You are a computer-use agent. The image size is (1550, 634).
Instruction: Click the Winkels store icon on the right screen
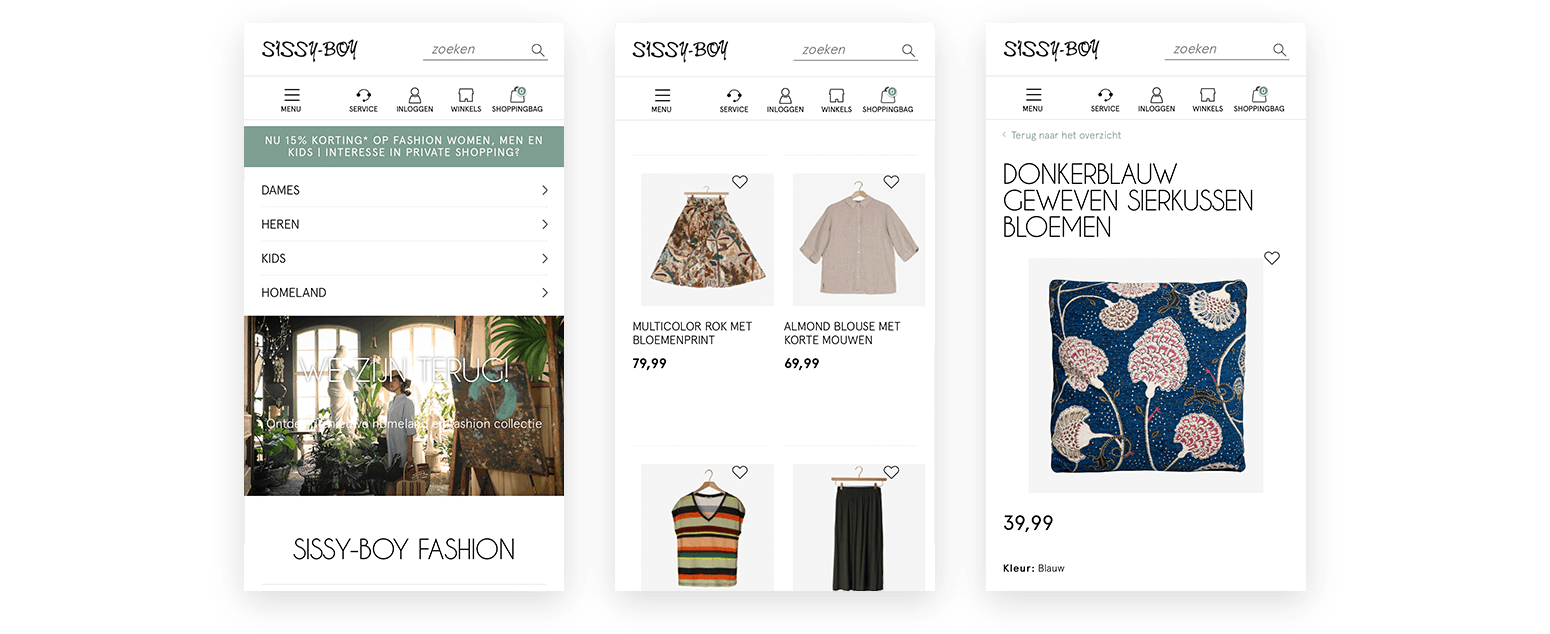coord(1207,96)
